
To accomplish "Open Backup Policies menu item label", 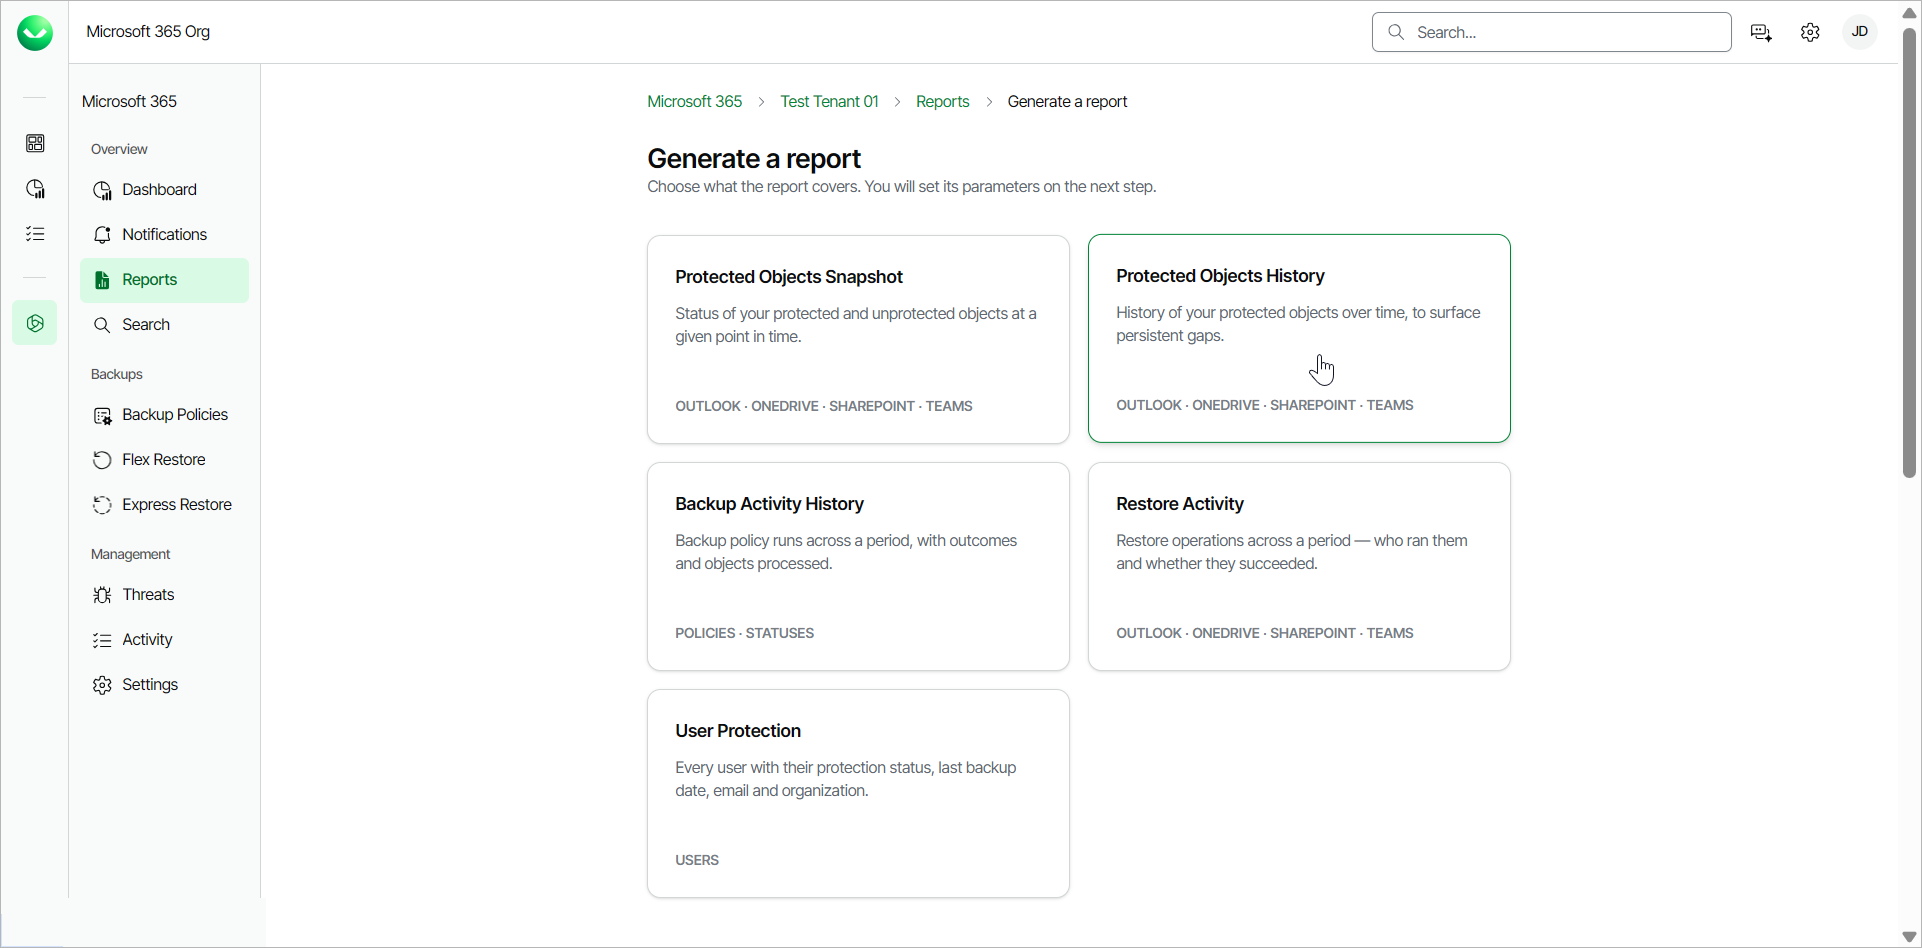I will (x=175, y=415).
